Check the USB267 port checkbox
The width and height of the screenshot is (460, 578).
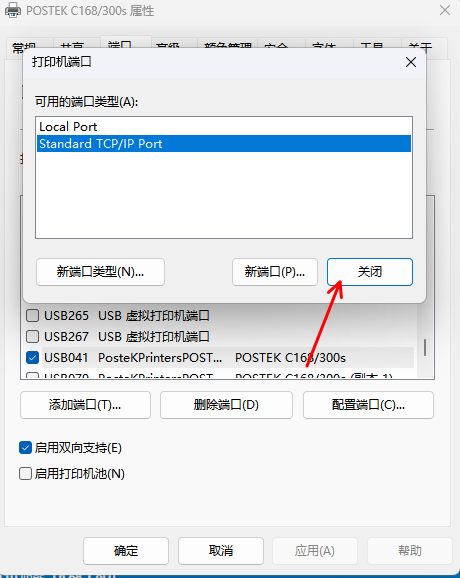click(x=32, y=336)
